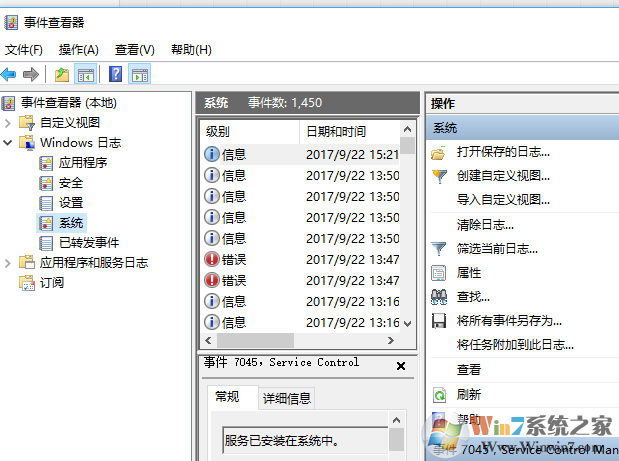Expand the 应用程序和服务日志 node

(8, 263)
